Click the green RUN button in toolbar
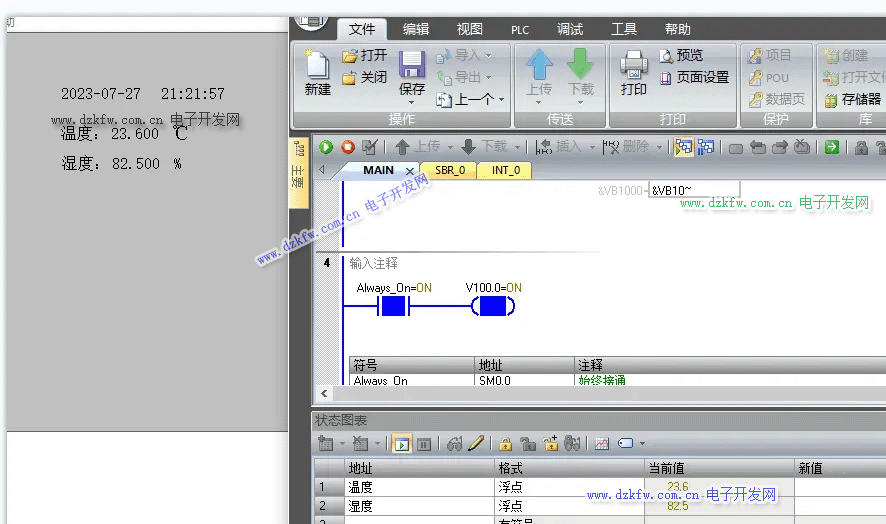Screen dimensions: 886x524 tap(326, 147)
